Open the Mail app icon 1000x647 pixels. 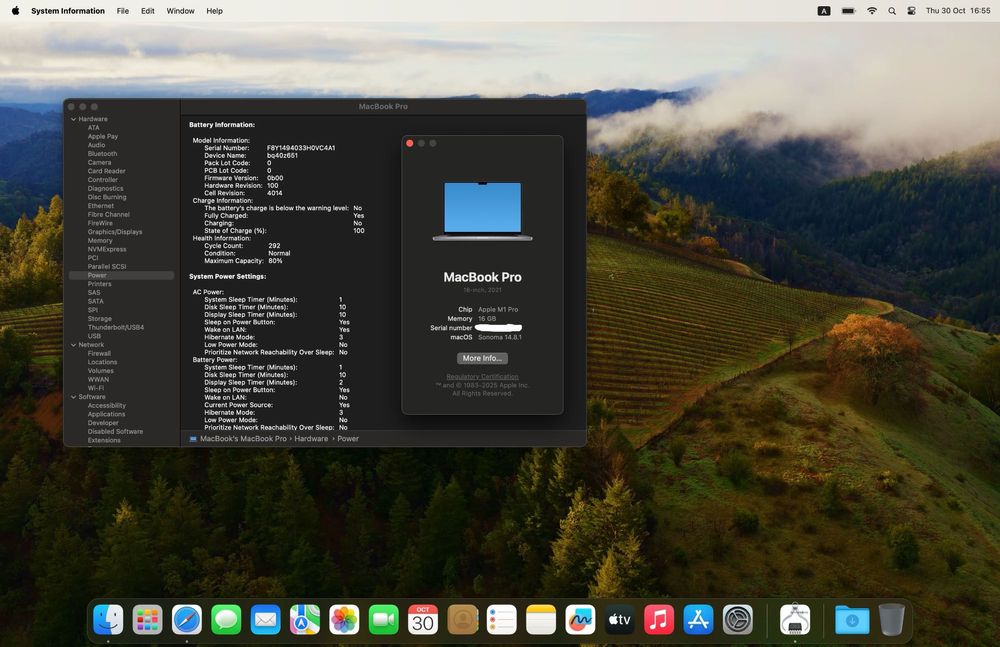265,620
